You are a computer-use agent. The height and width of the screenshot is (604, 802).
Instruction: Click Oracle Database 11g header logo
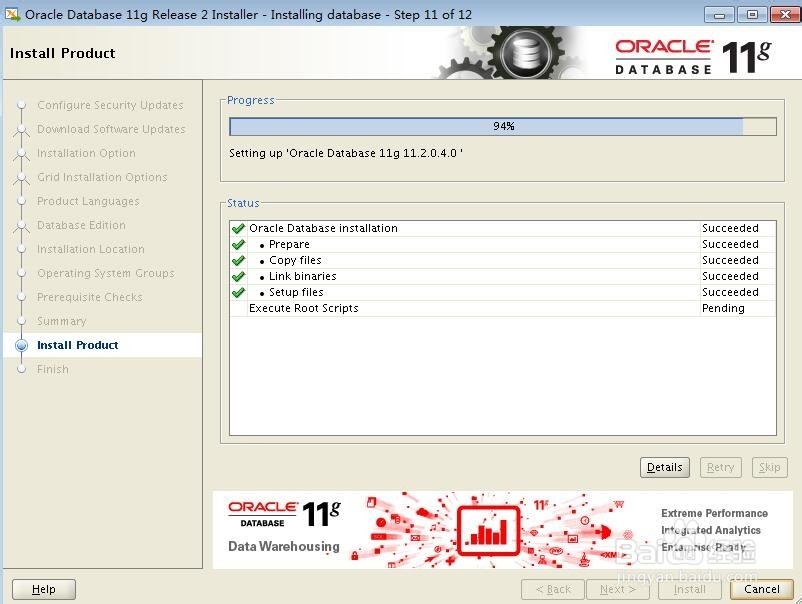[x=693, y=57]
